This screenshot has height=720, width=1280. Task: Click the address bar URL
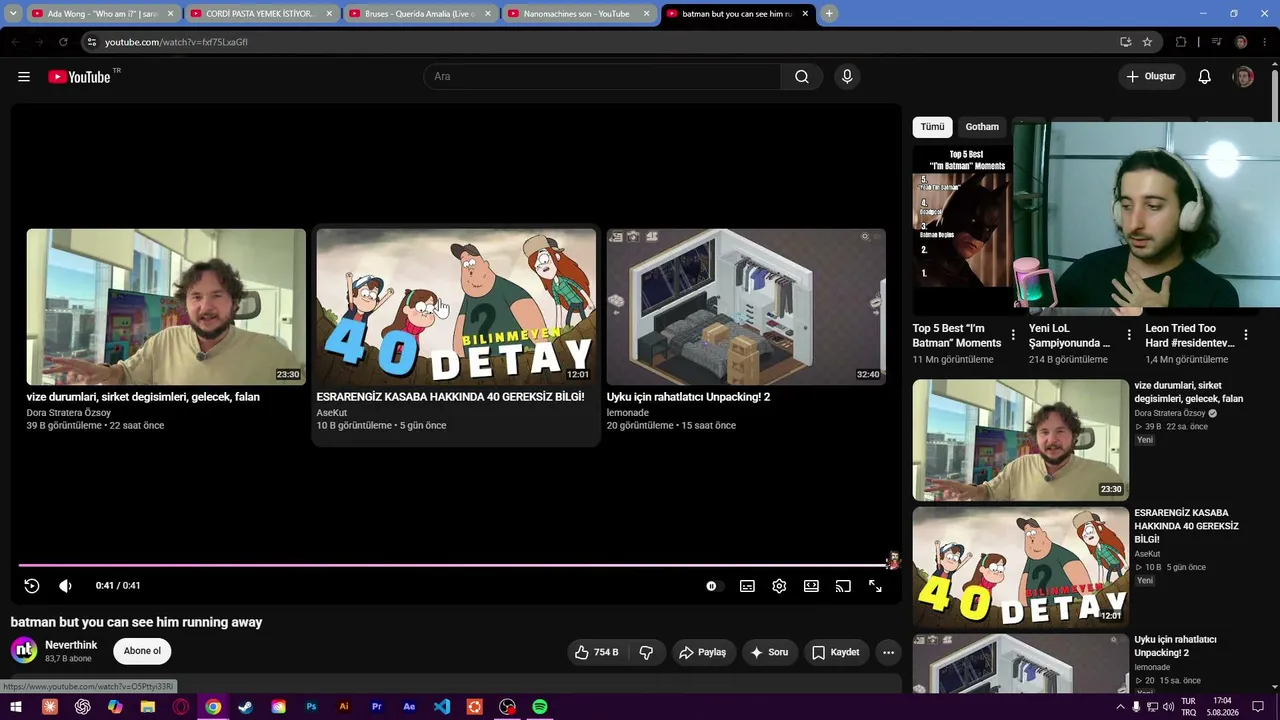coord(176,42)
